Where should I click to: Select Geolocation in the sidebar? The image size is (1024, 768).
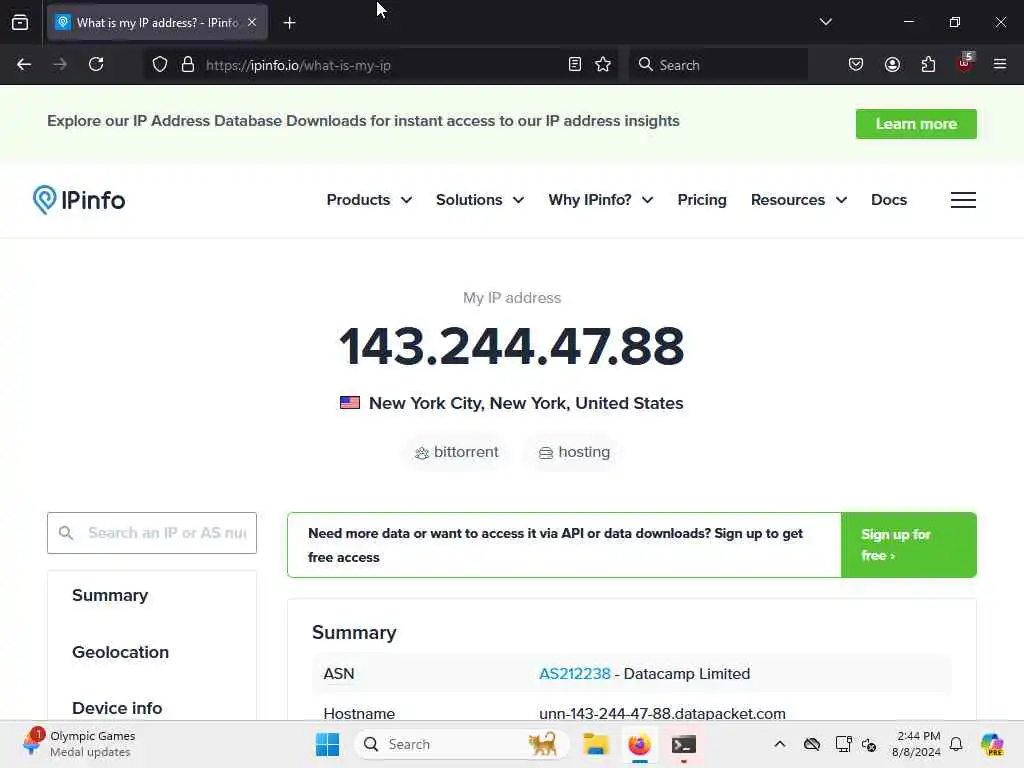coord(120,652)
